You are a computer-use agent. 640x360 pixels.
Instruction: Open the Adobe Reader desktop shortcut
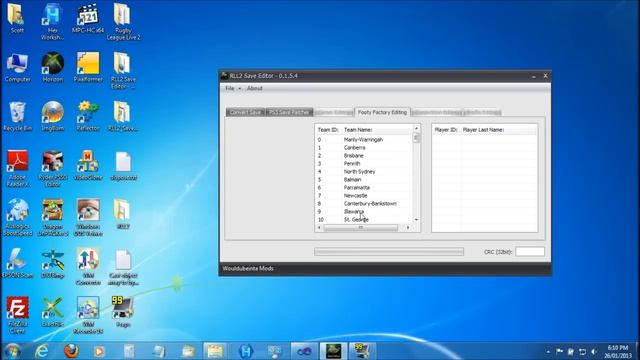(17, 168)
